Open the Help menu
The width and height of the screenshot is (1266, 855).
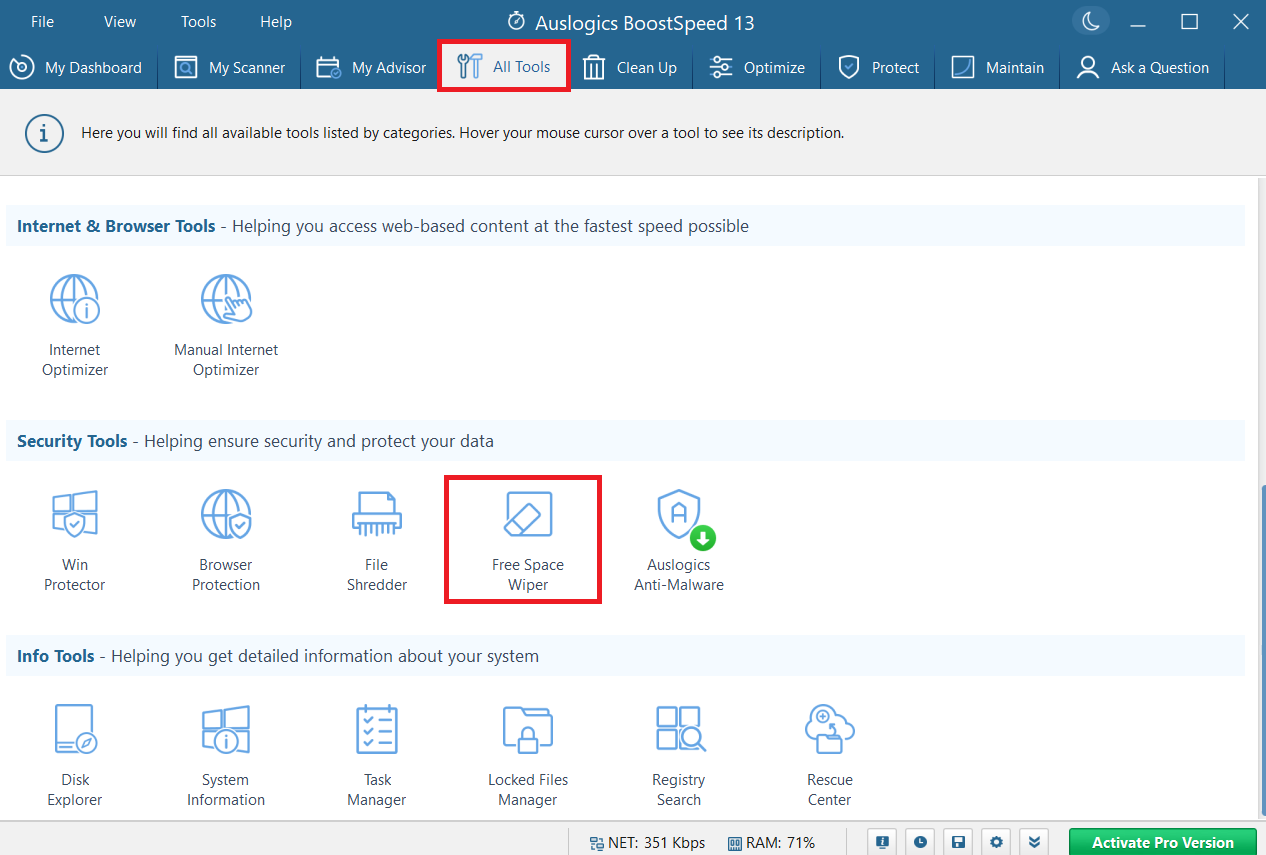276,22
